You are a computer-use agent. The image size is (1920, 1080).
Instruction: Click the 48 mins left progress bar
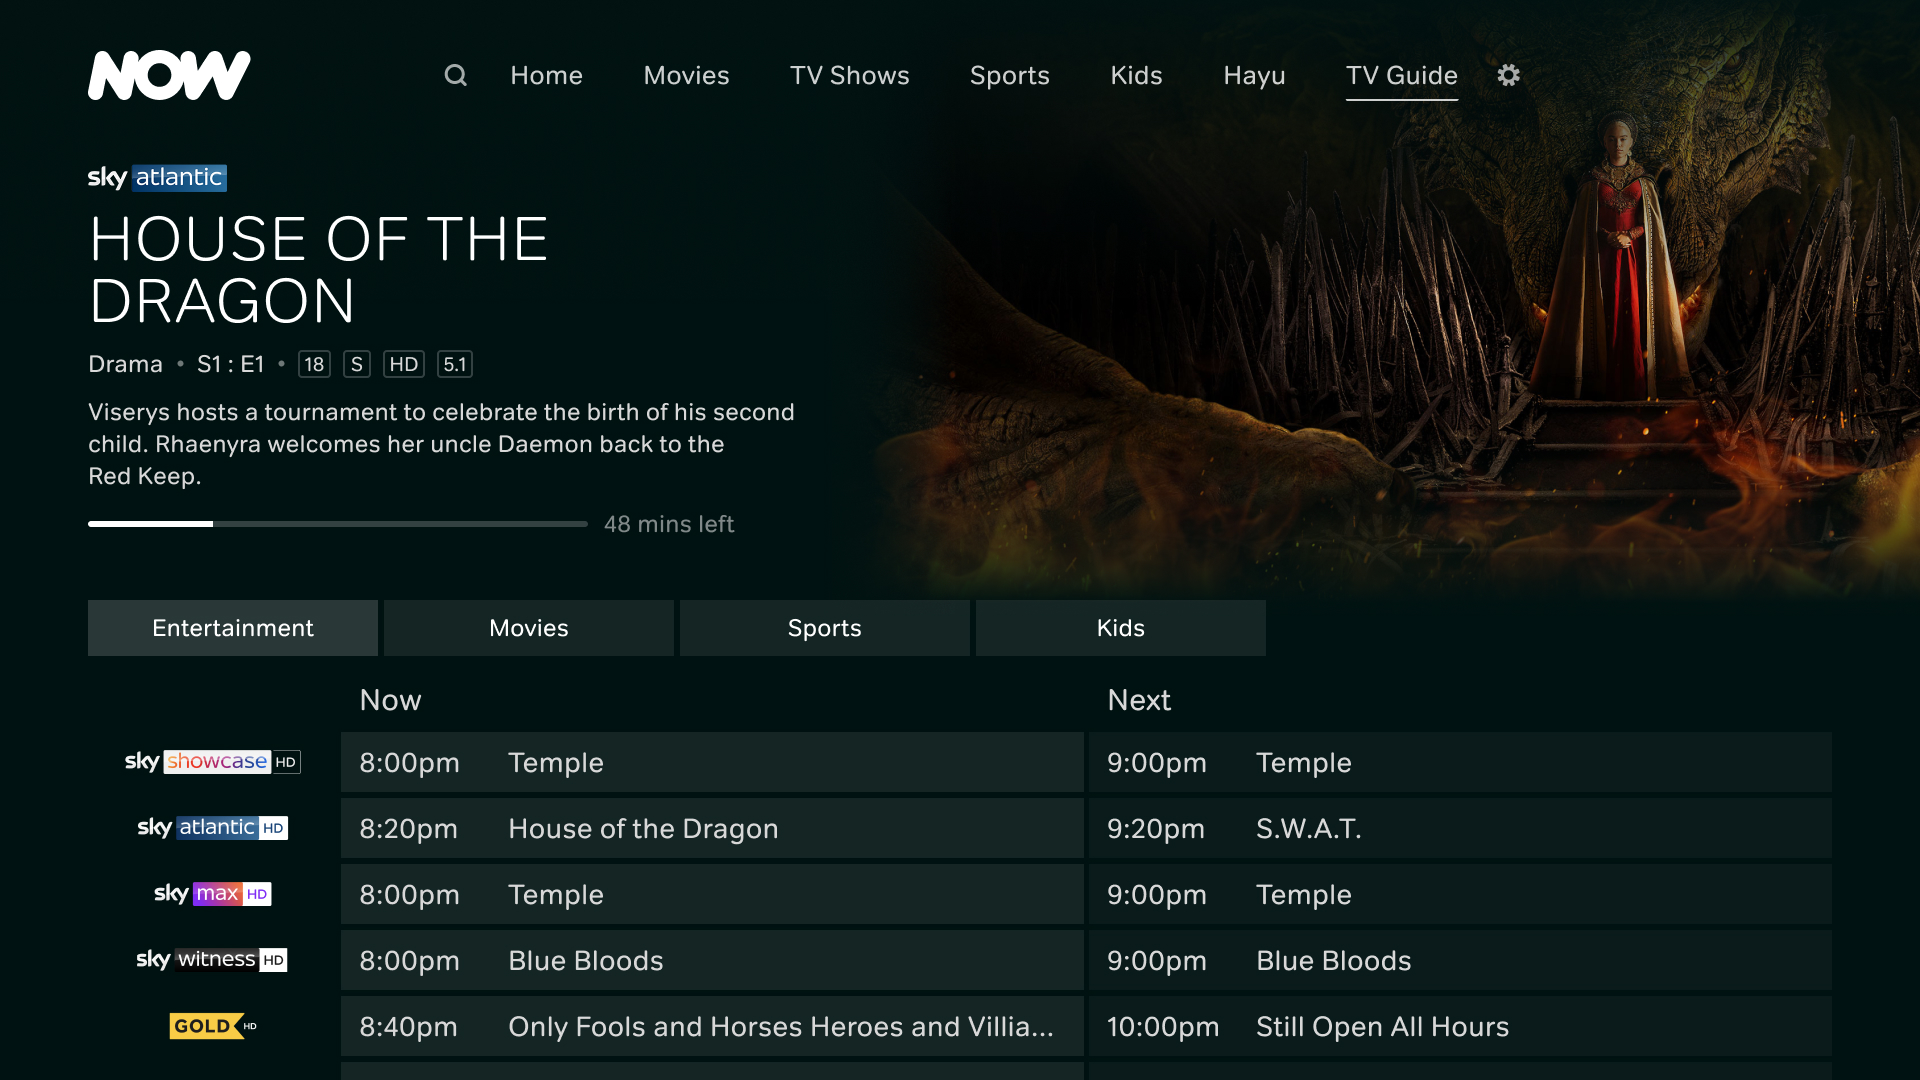pos(338,524)
